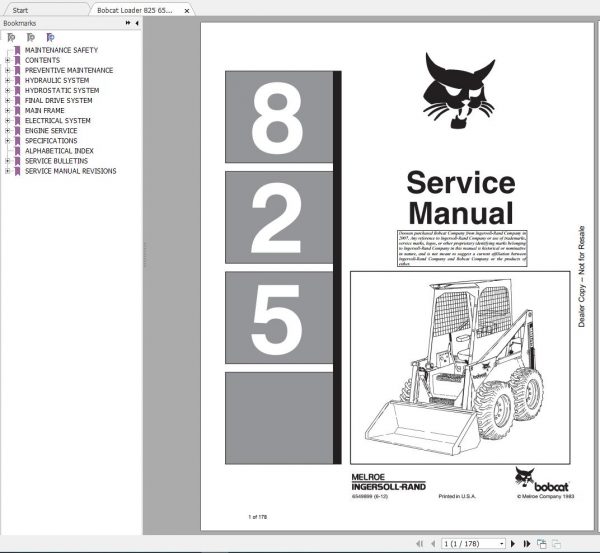Go to the previous page
600x553 pixels.
pyautogui.click(x=433, y=543)
